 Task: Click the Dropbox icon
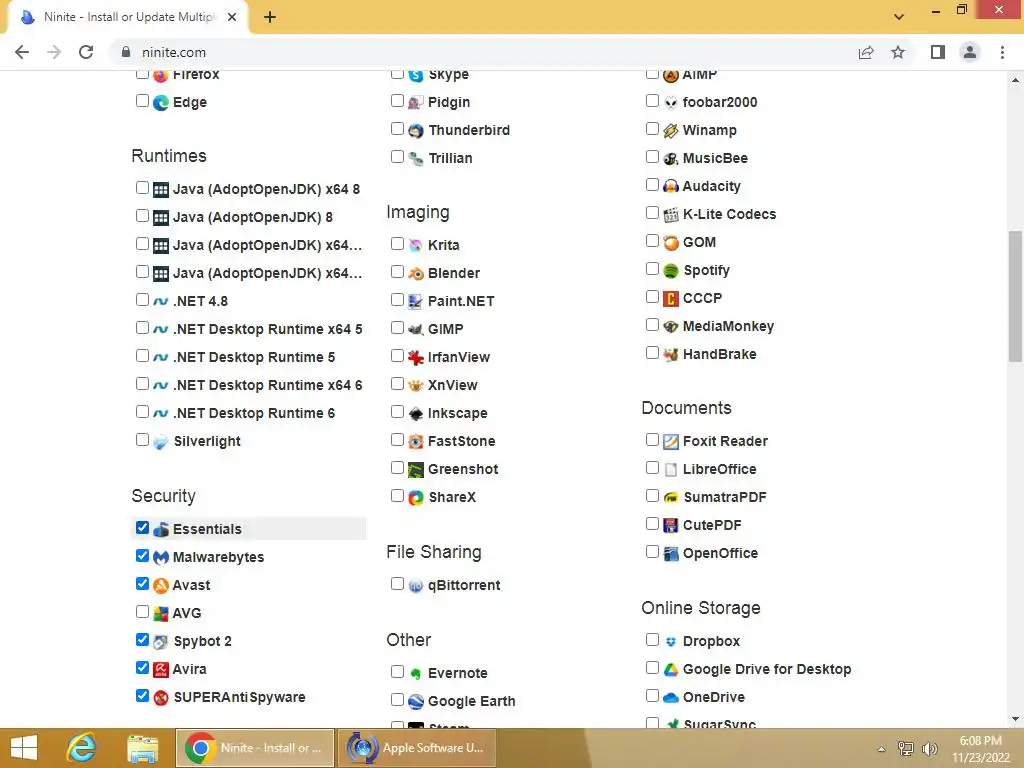click(x=671, y=642)
